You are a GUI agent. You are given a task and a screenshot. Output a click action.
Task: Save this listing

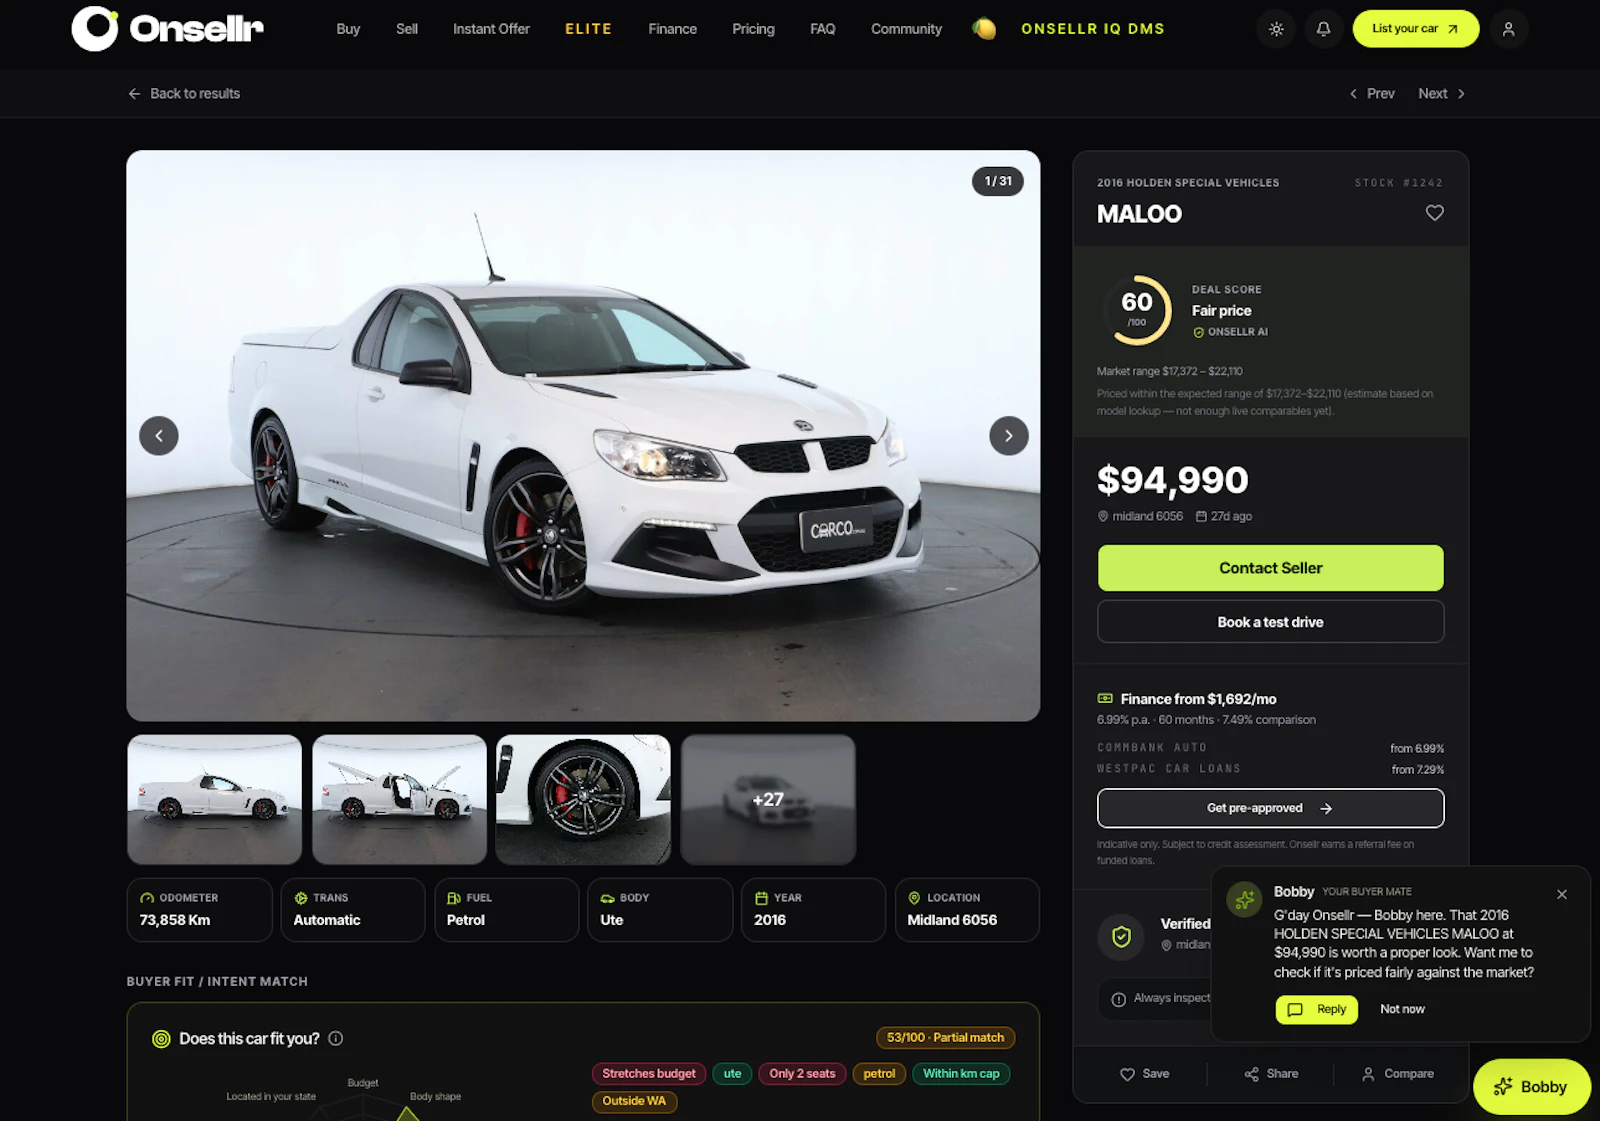pyautogui.click(x=1144, y=1074)
